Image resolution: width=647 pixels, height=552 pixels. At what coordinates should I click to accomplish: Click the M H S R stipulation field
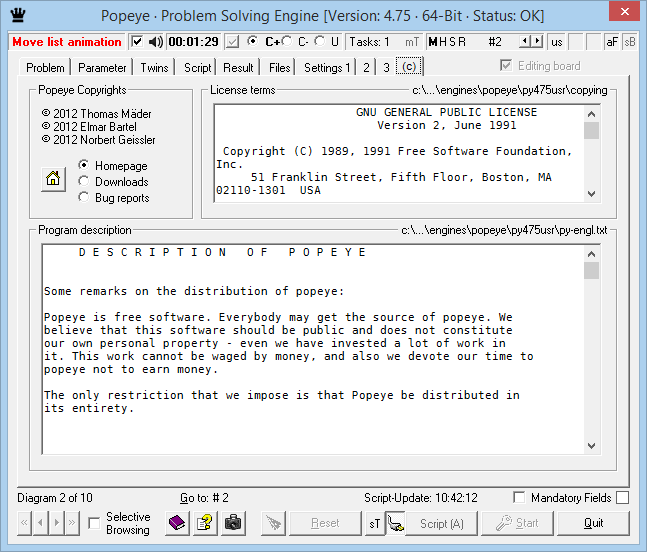click(x=447, y=42)
